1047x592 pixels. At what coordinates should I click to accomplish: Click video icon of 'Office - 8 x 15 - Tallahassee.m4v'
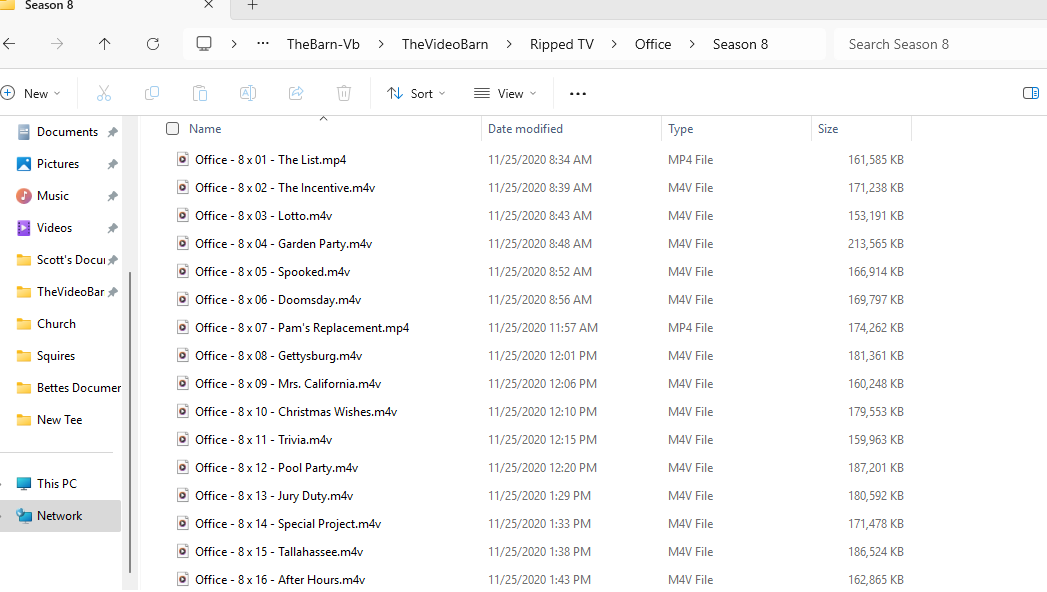[x=182, y=552]
